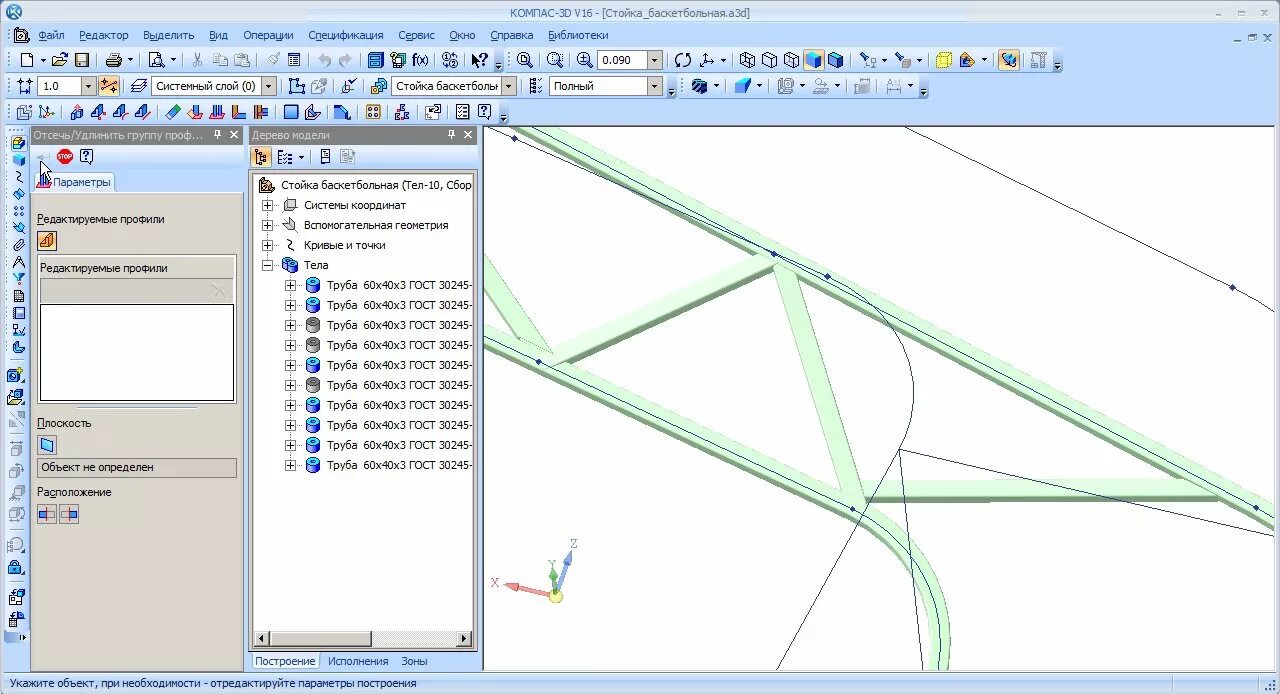Open the variables f(x) icon
The height and width of the screenshot is (694, 1280).
420,60
